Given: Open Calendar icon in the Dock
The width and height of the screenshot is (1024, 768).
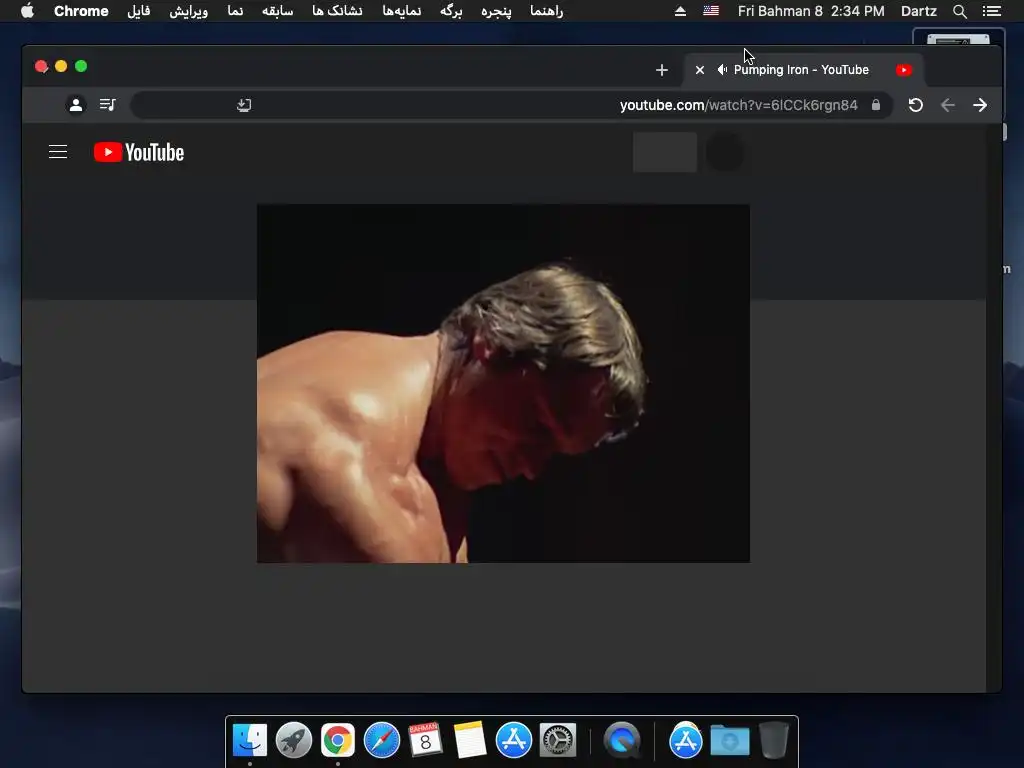Looking at the screenshot, I should point(425,740).
